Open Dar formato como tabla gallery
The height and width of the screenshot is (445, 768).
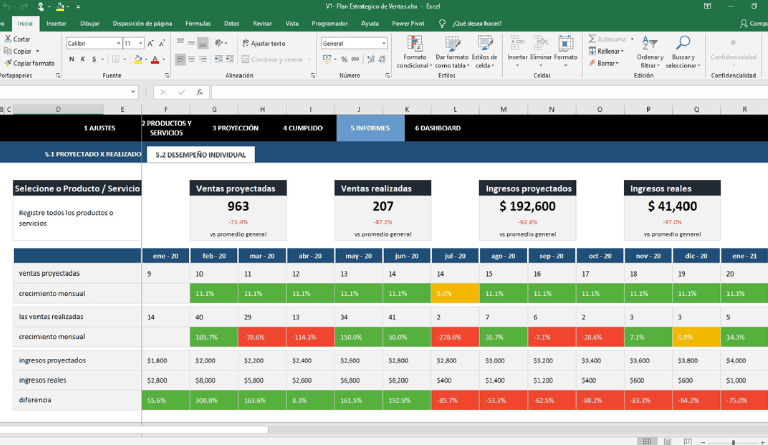(452, 52)
